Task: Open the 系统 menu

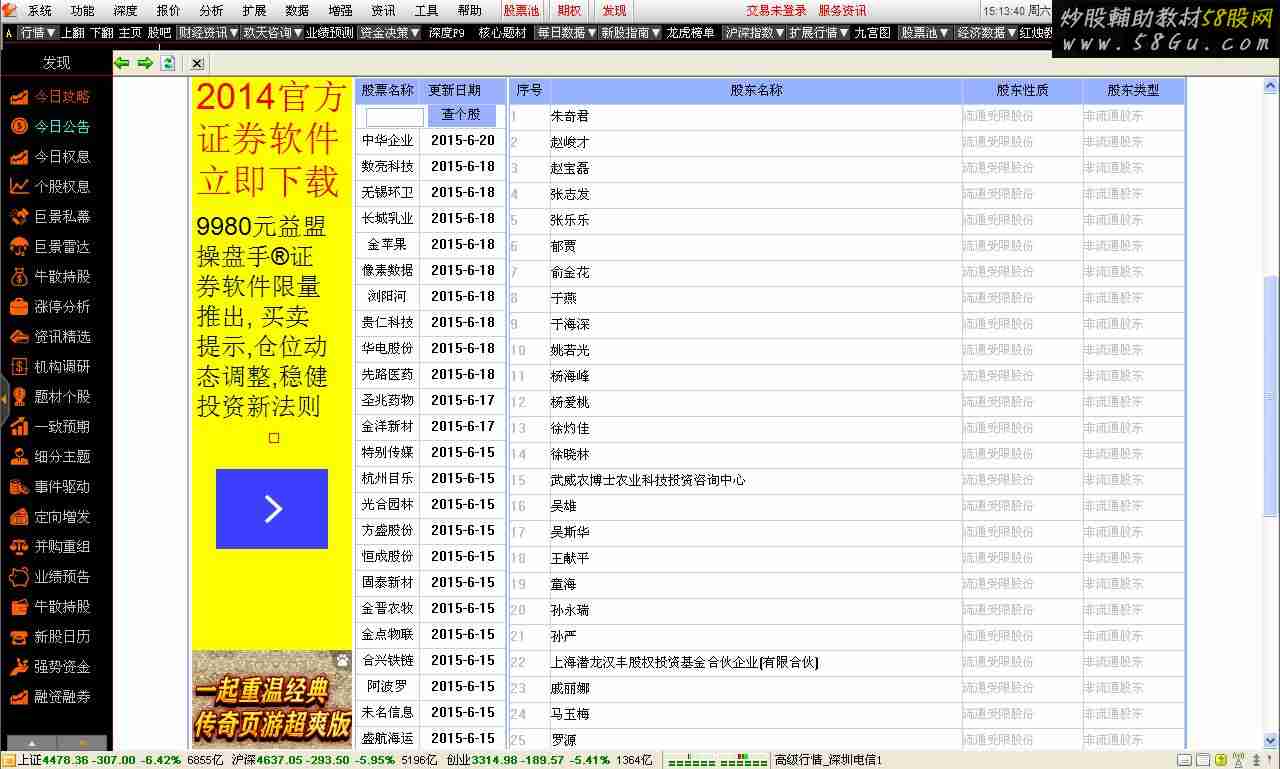Action: coord(40,11)
